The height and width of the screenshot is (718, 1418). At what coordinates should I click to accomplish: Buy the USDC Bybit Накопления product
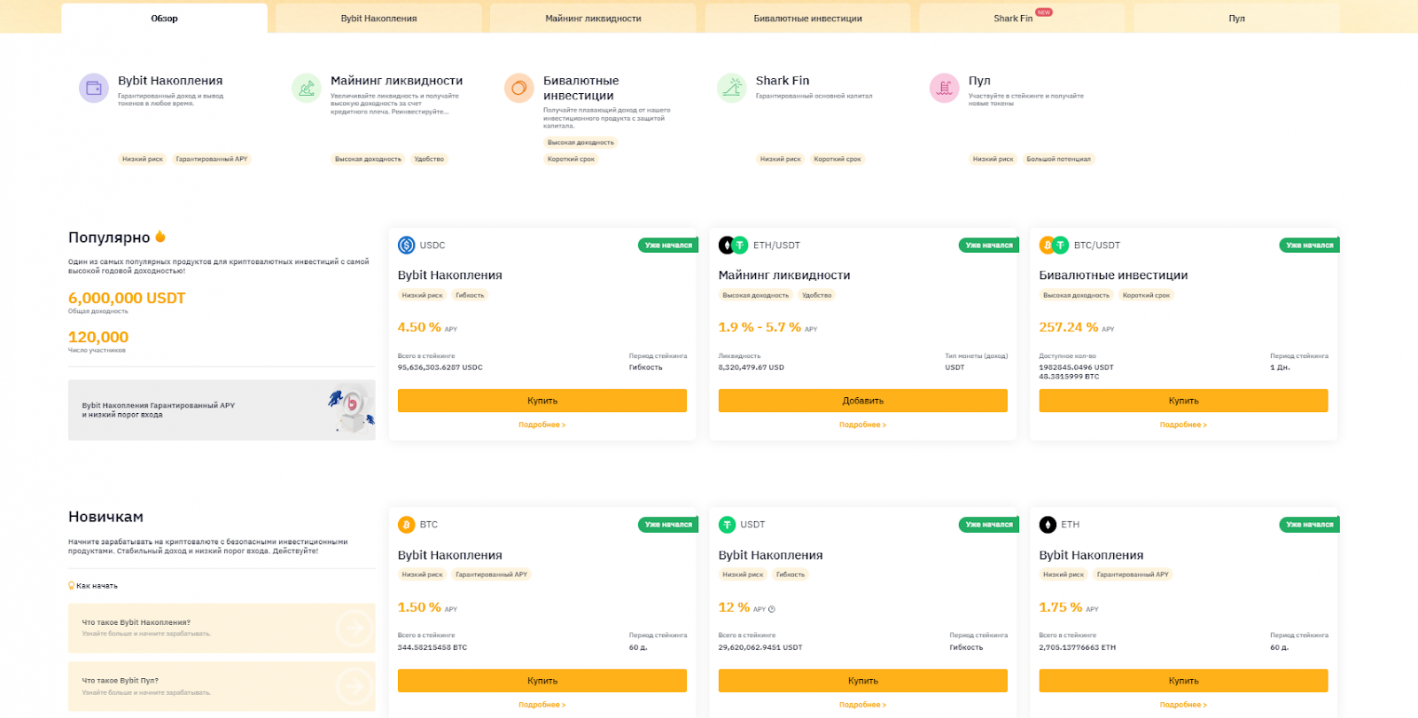(542, 400)
